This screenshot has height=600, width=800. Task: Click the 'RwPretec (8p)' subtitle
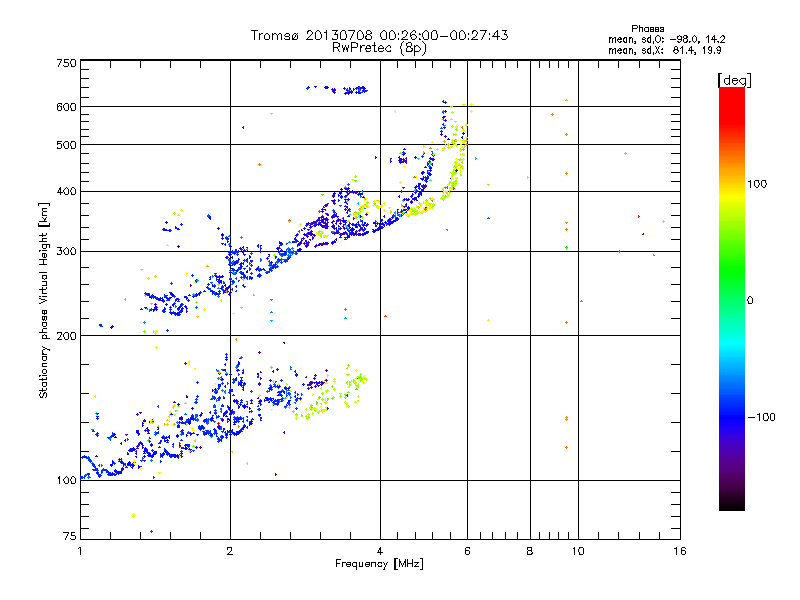(x=379, y=48)
